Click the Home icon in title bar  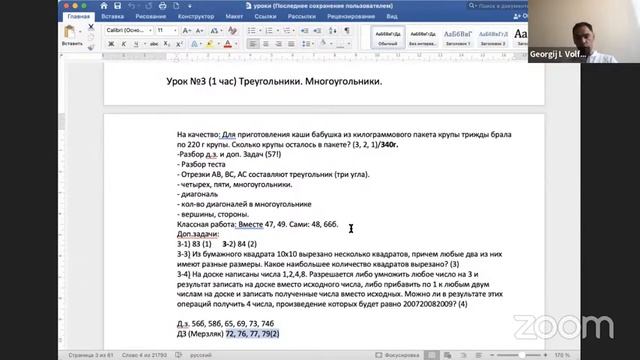pyautogui.click(x=104, y=6)
